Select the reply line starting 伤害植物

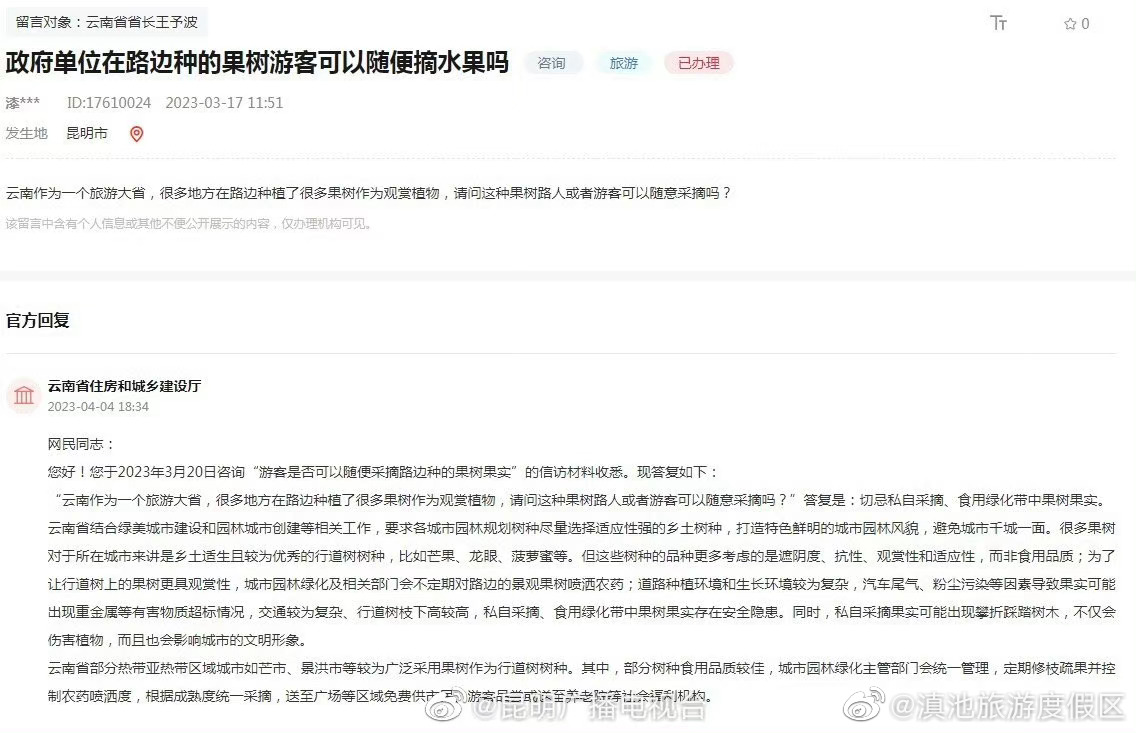180,640
